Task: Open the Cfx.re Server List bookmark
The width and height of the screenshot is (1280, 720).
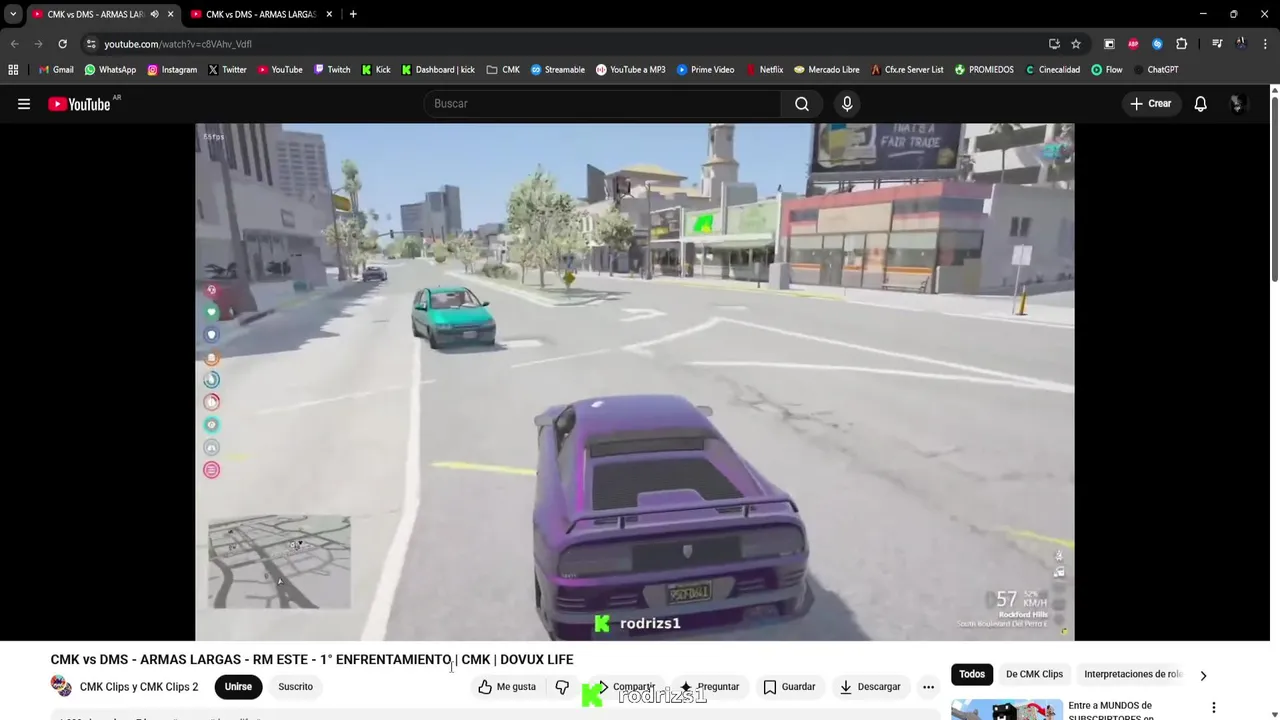Action: pyautogui.click(x=906, y=70)
